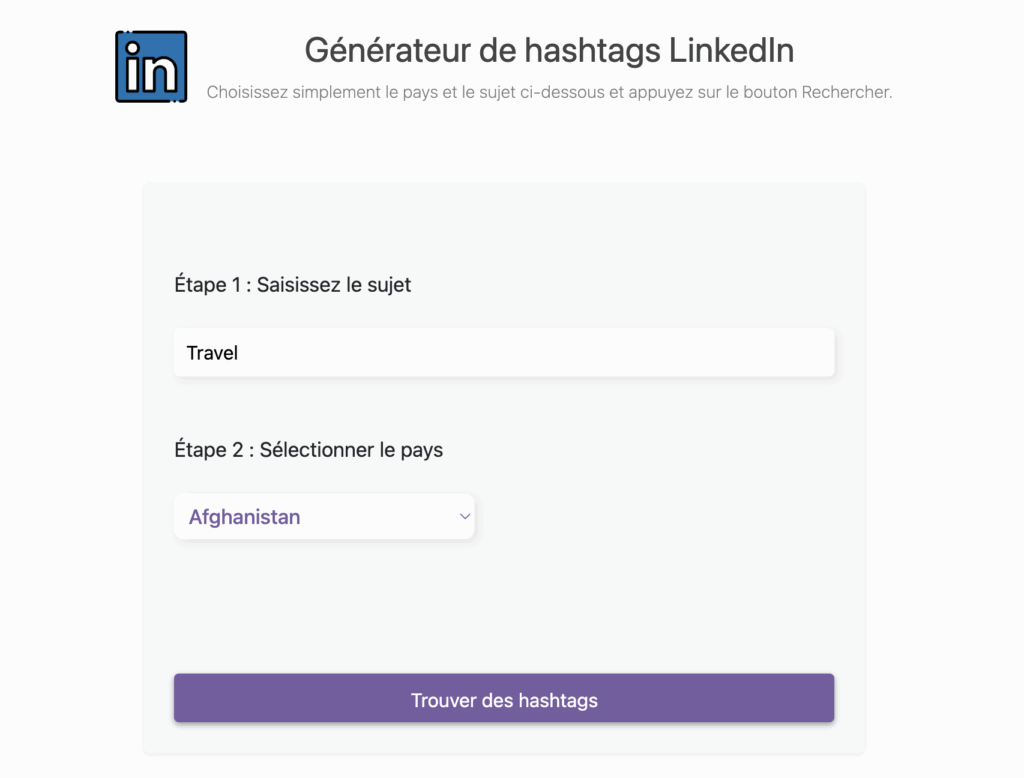This screenshot has width=1024, height=778.
Task: Click the "Étape 1 : Saisissez le sujet" label
Action: coord(292,285)
